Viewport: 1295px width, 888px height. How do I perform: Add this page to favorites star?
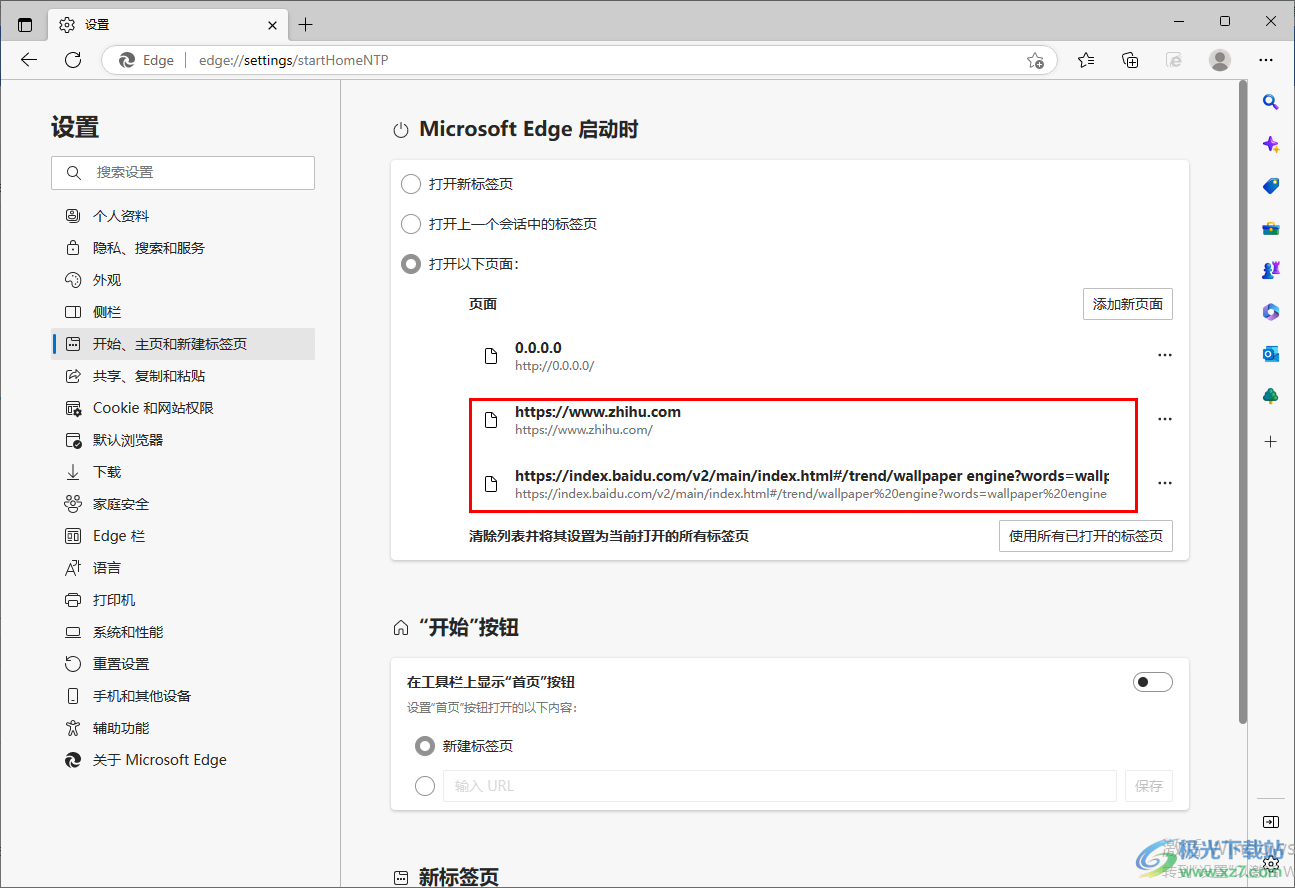point(1035,60)
